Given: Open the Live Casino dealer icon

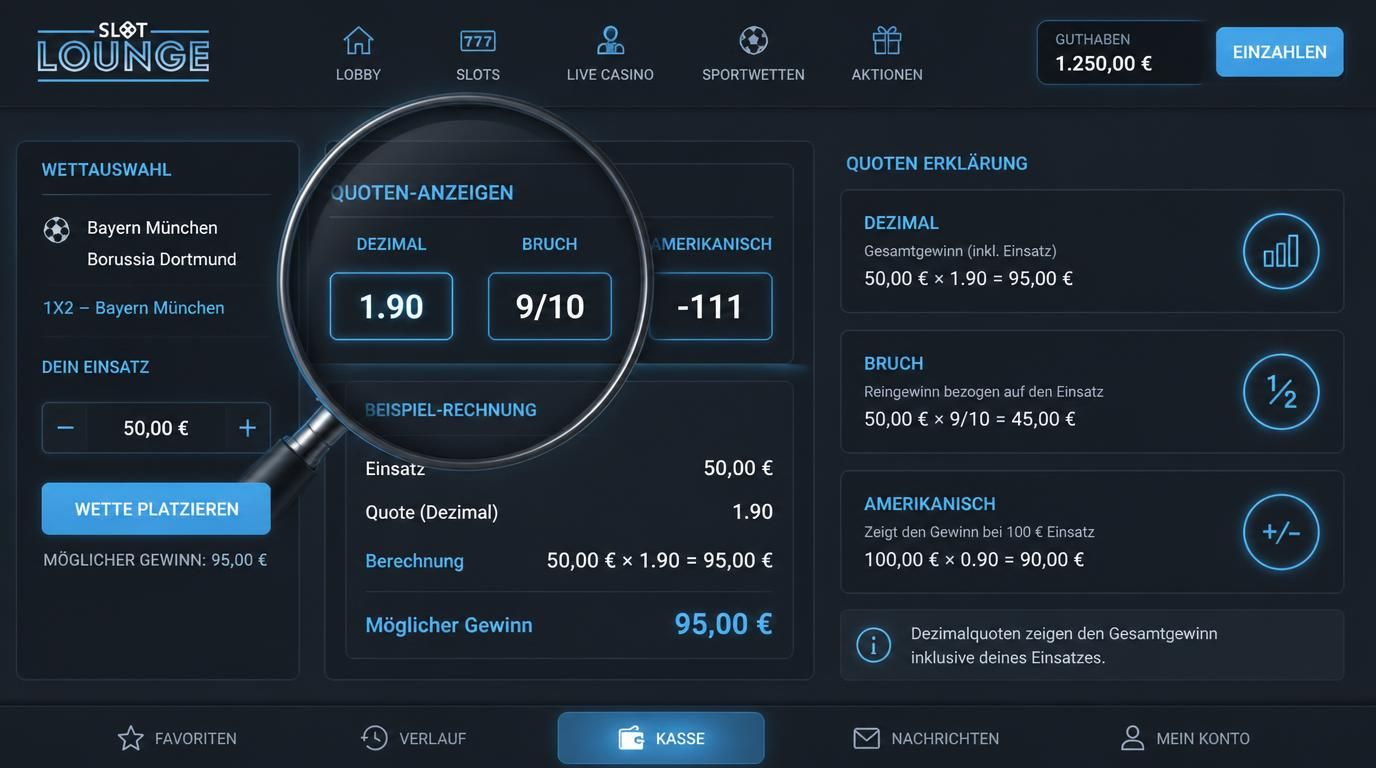Looking at the screenshot, I should [610, 41].
